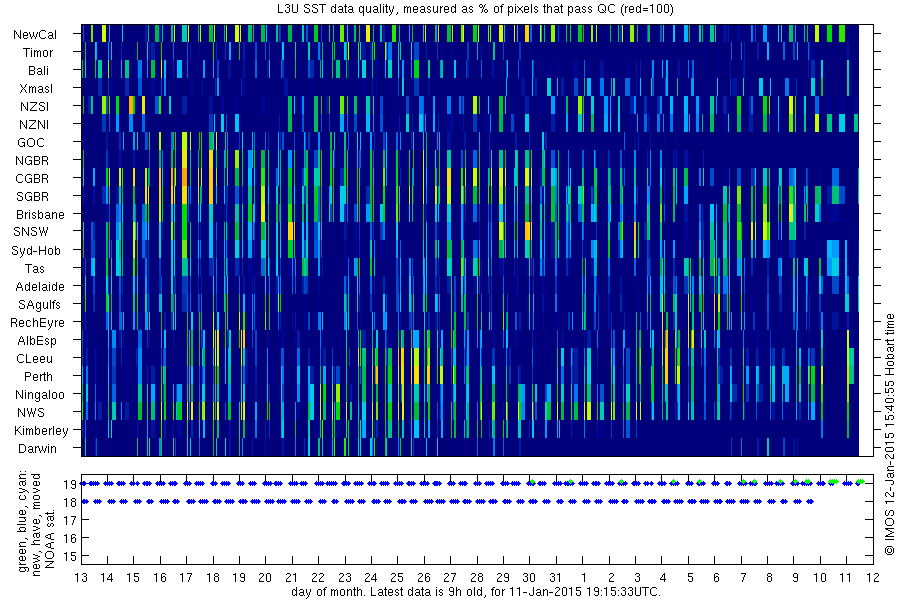The image size is (900, 600).
Task: Click the Perth region label
Action: point(38,377)
